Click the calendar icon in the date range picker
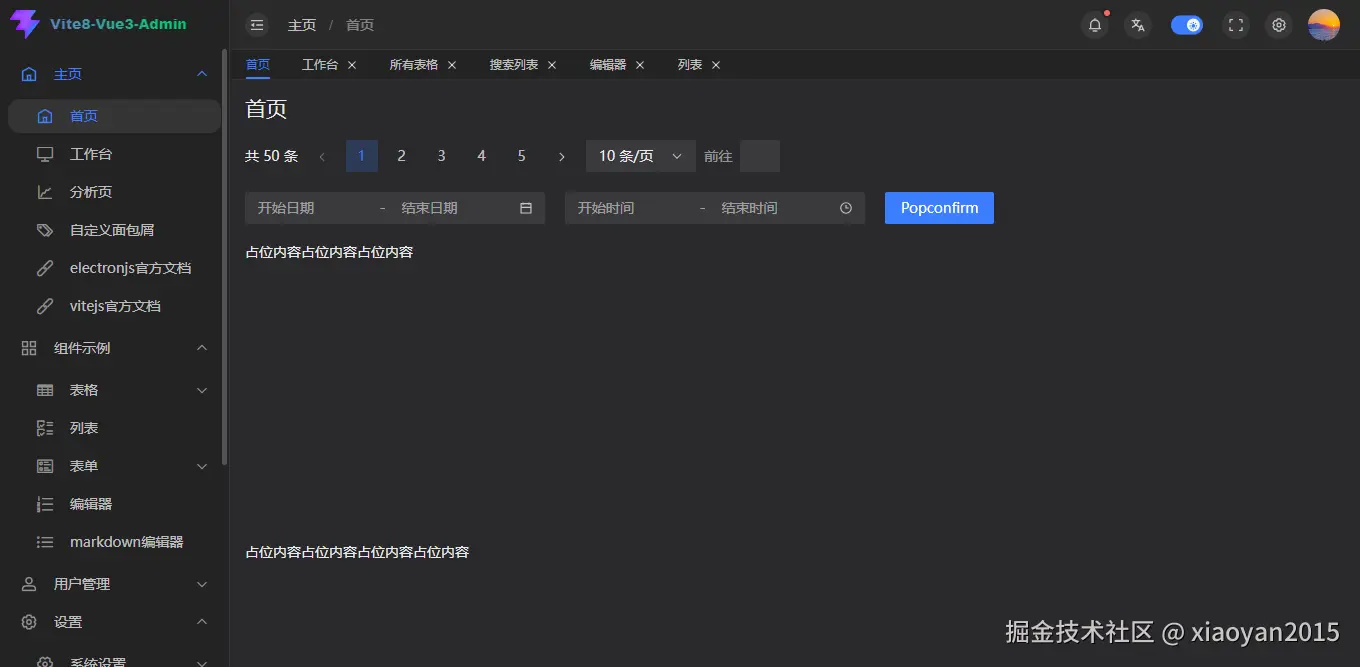Viewport: 1360px width, 667px height. click(x=526, y=208)
